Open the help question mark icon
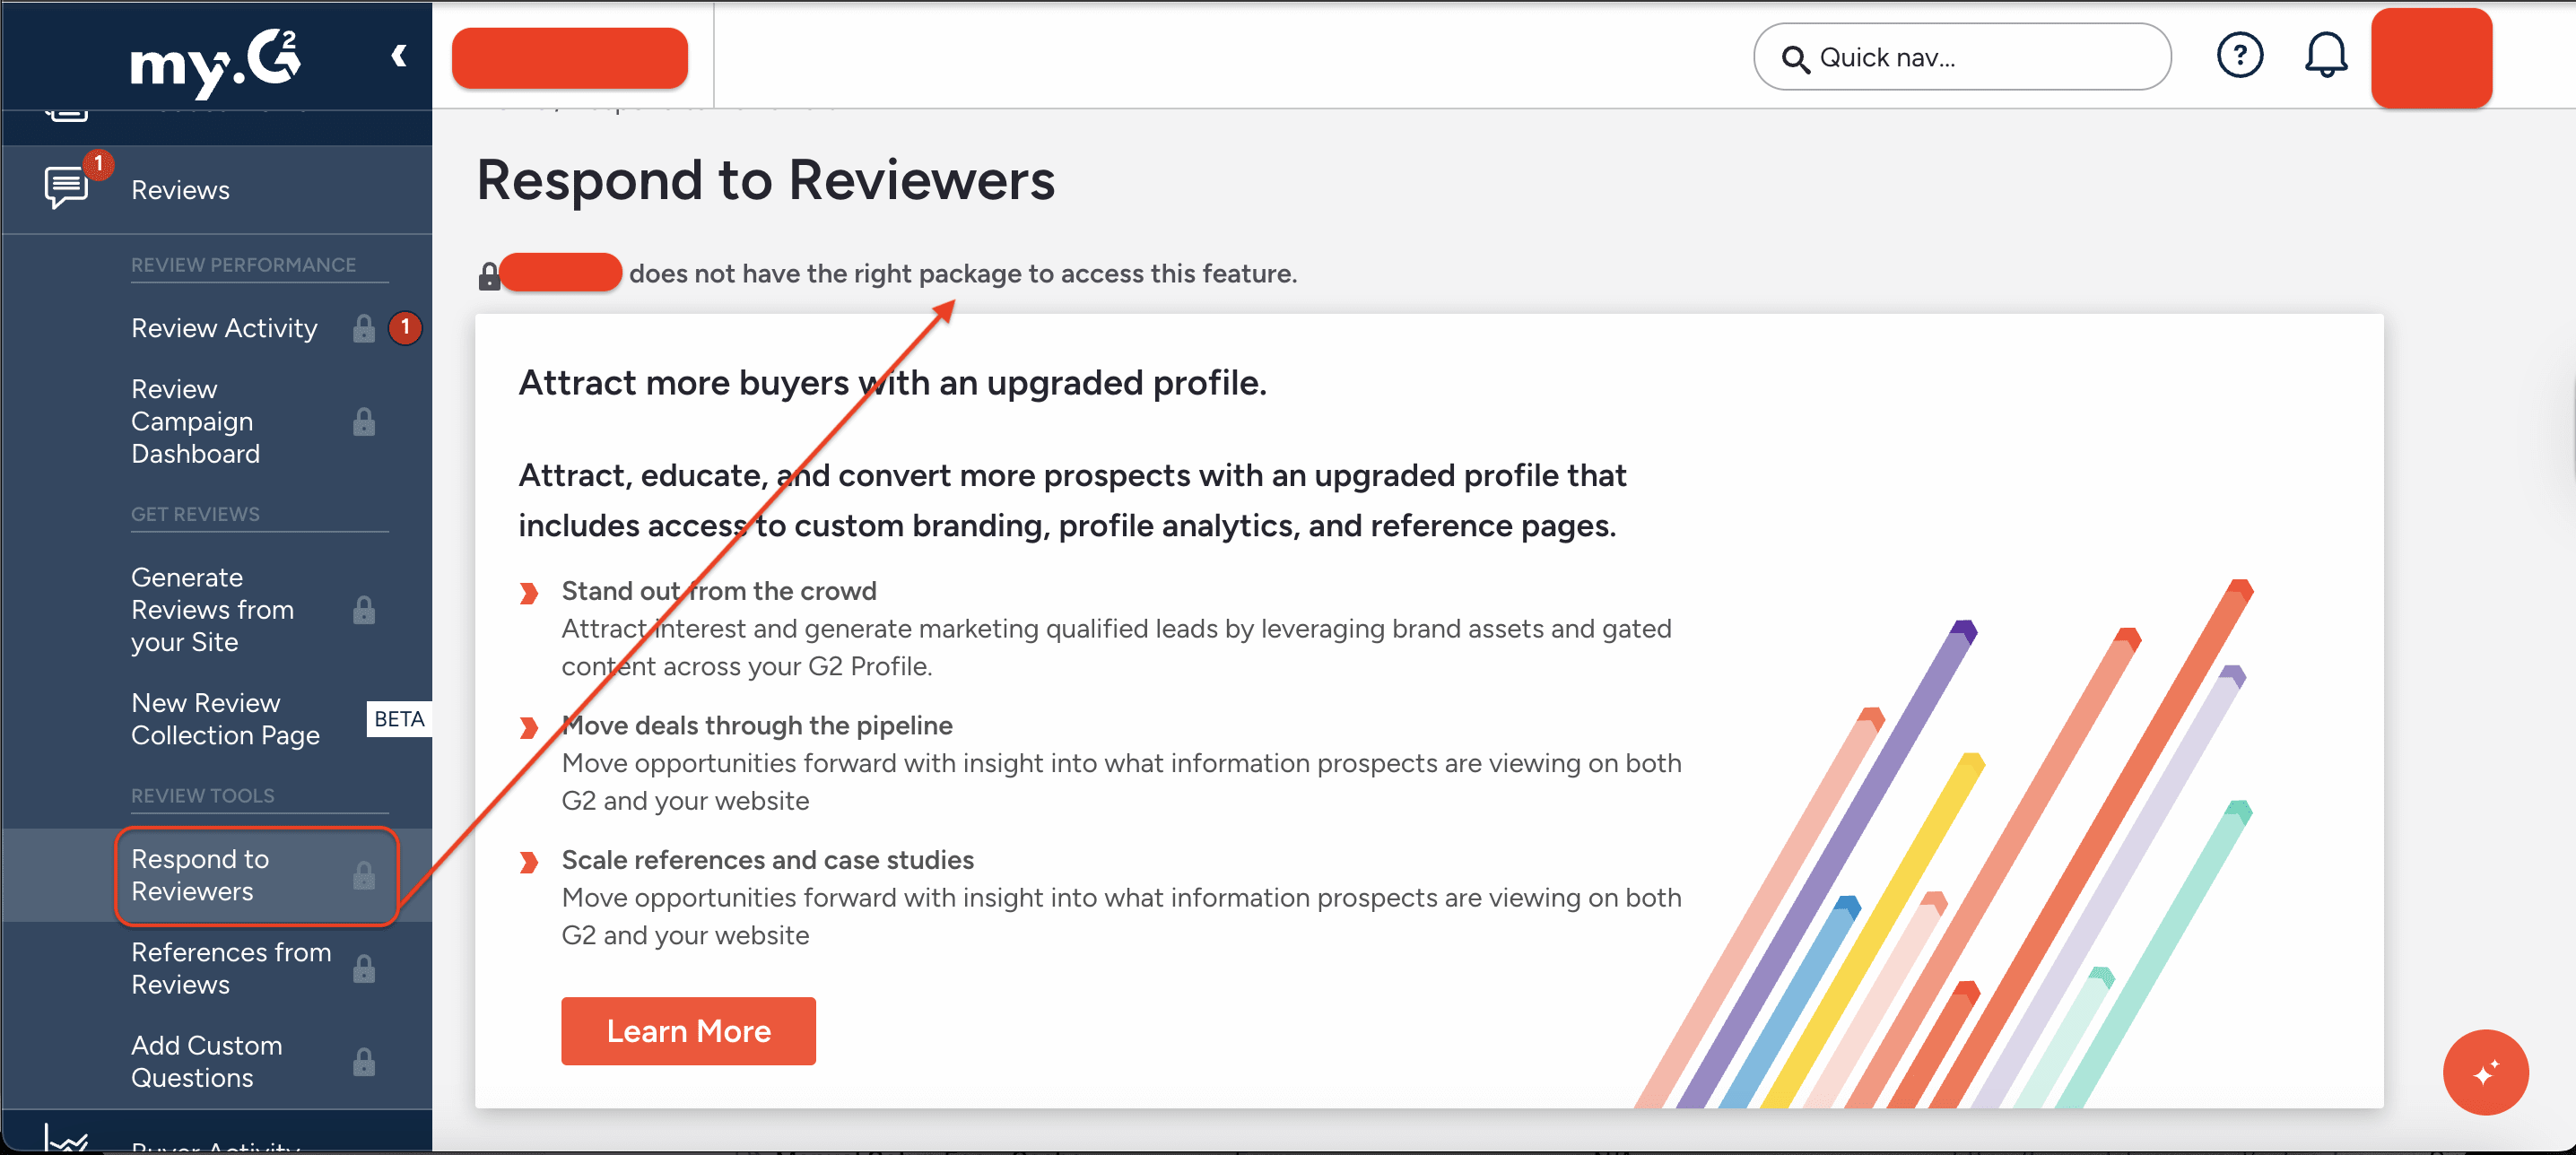Image resolution: width=2576 pixels, height=1155 pixels. coord(2241,56)
